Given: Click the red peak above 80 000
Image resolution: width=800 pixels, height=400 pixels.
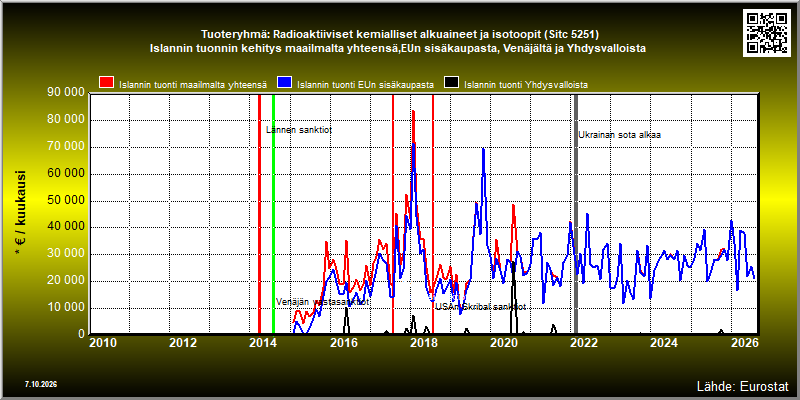Looking at the screenshot, I should pyautogui.click(x=413, y=113).
